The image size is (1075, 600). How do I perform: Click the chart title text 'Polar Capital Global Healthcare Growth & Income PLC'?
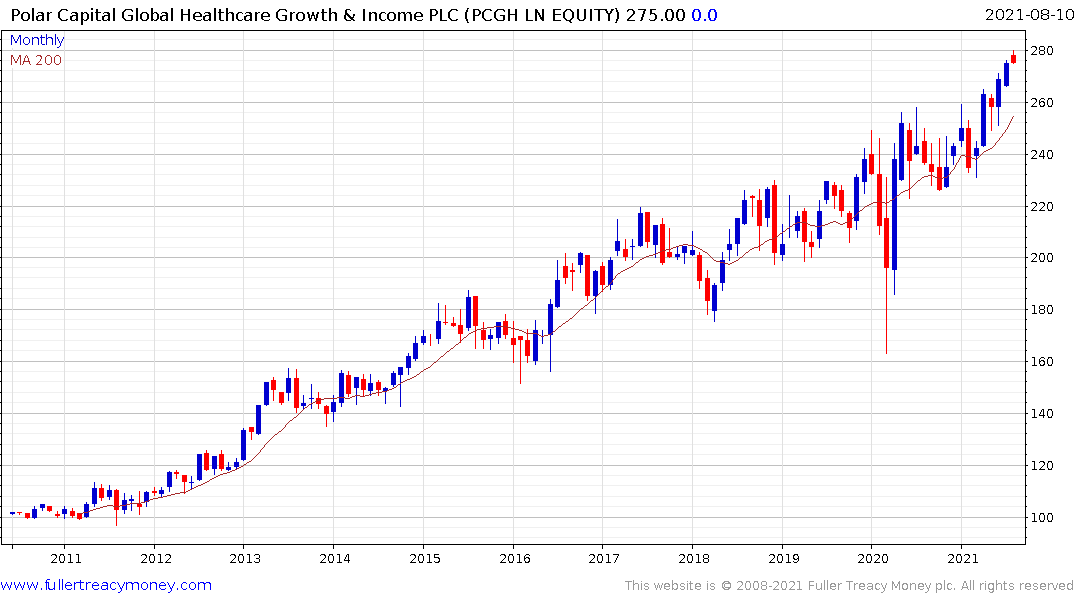click(x=235, y=15)
